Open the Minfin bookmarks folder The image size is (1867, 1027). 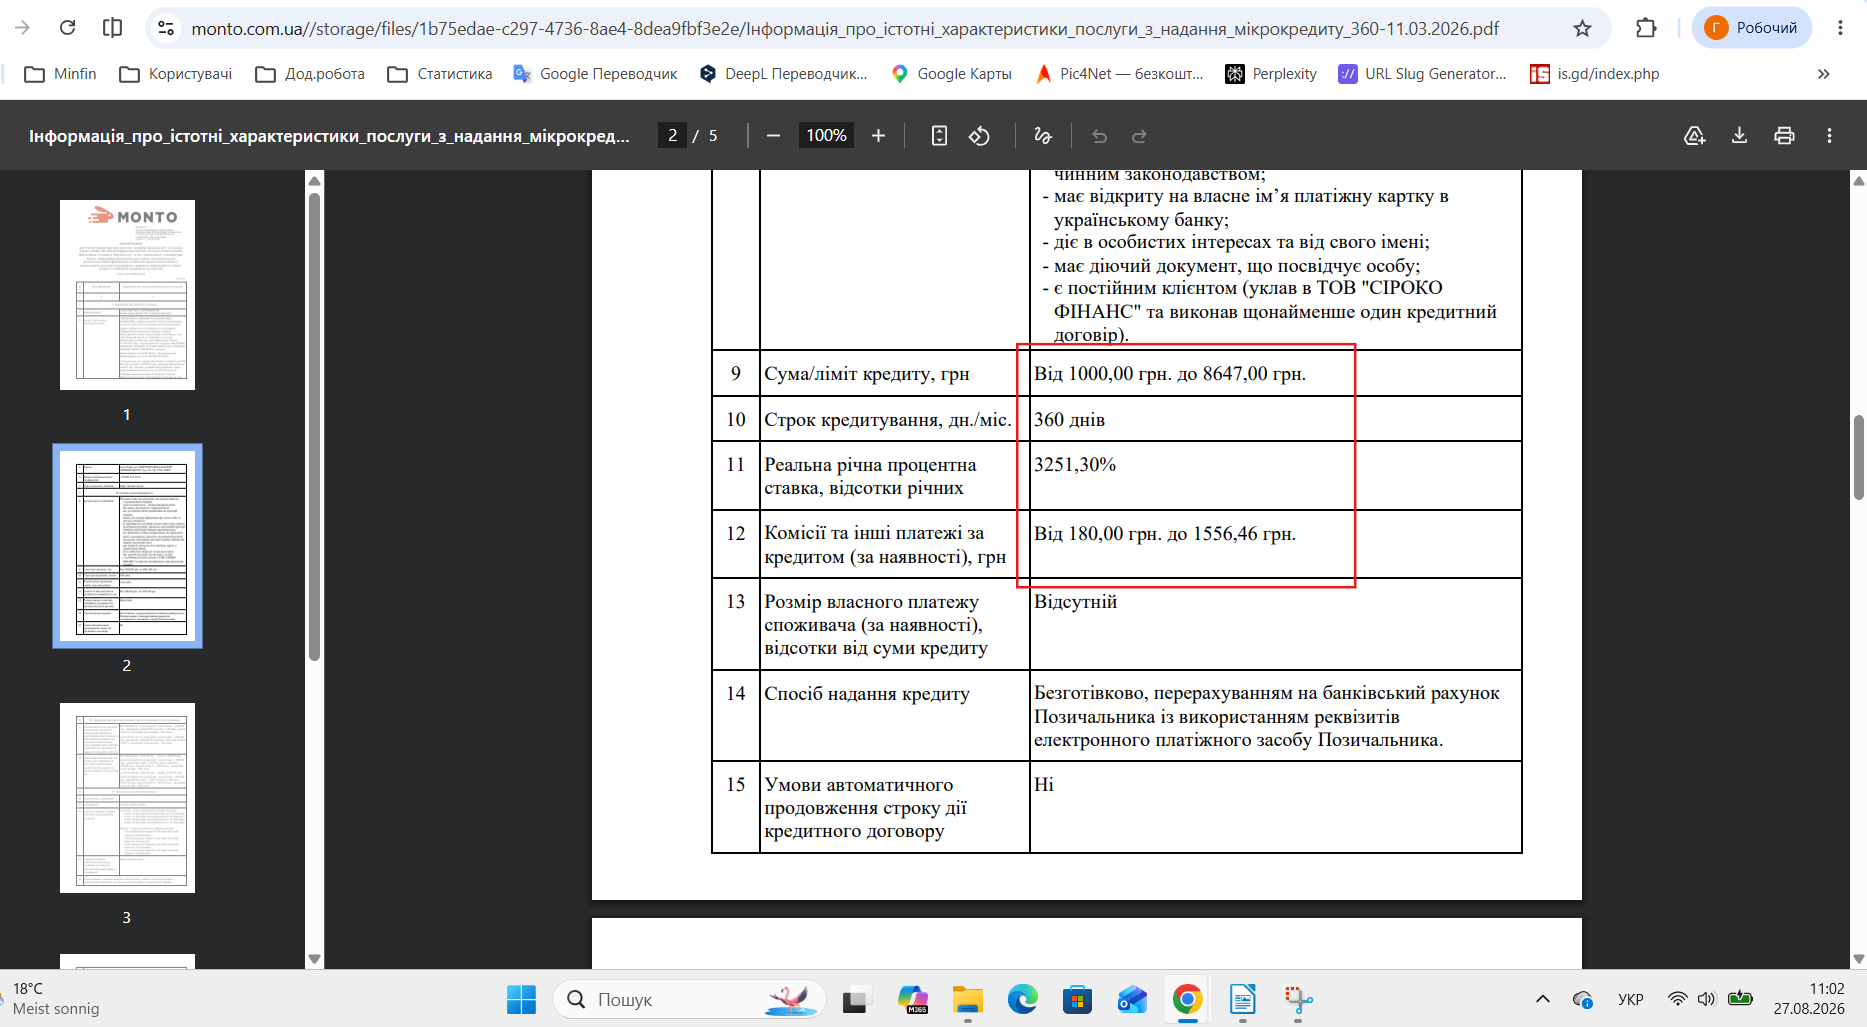(61, 74)
